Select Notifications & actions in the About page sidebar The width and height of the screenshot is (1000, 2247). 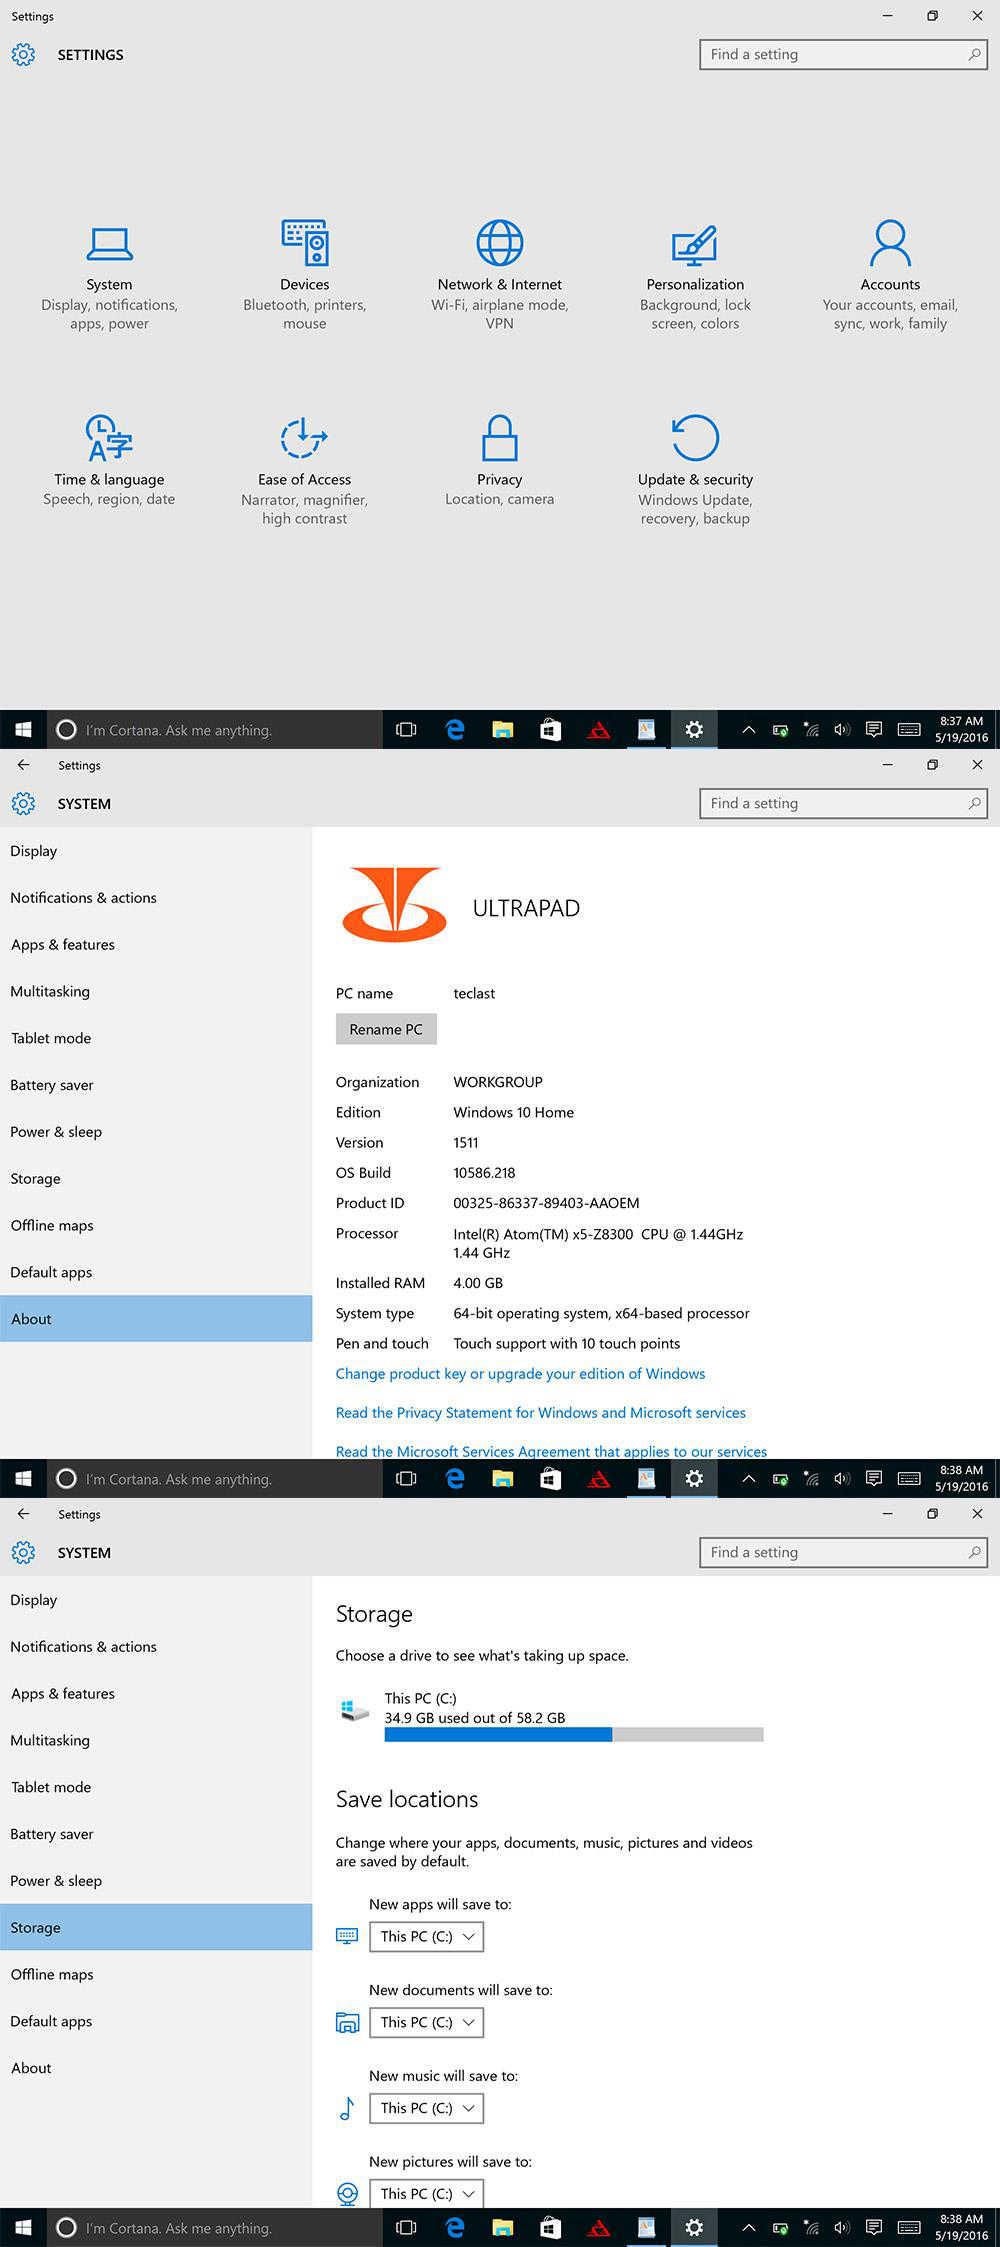[156, 898]
